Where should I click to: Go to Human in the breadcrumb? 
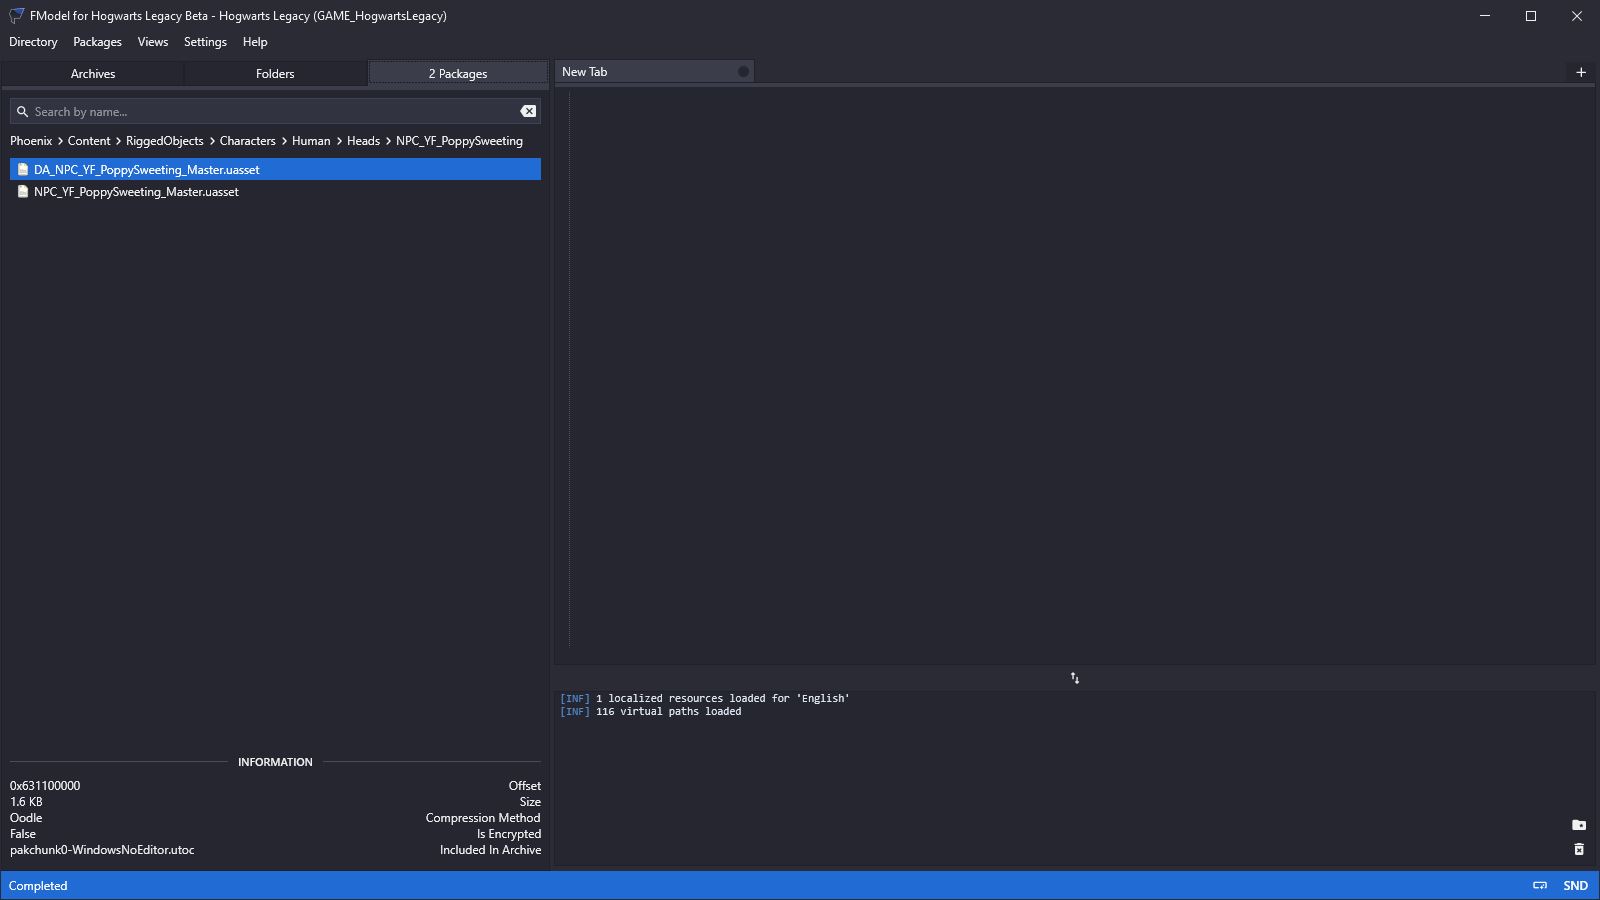click(311, 141)
